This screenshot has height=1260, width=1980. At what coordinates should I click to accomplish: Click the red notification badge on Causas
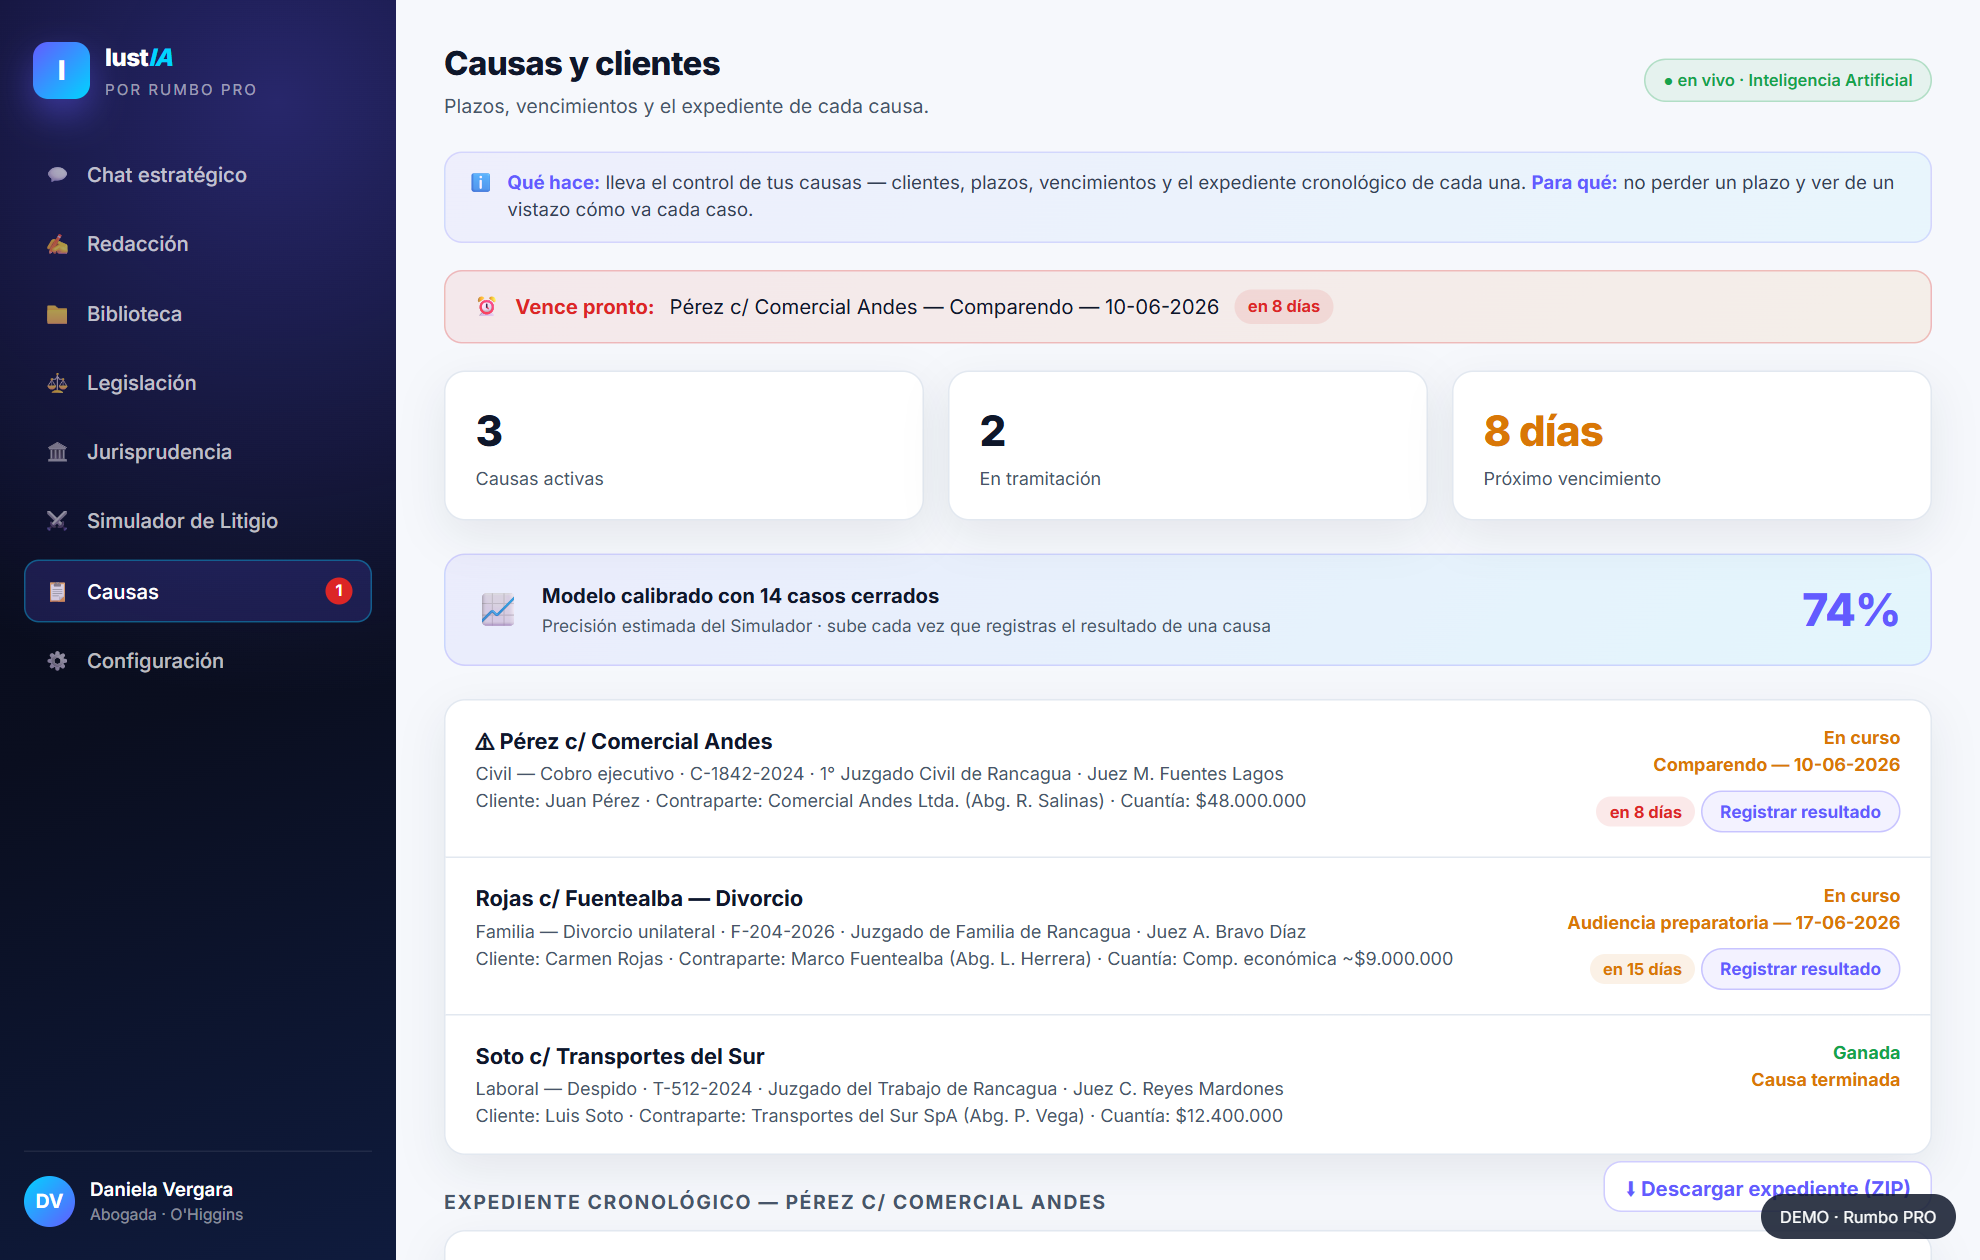coord(339,591)
